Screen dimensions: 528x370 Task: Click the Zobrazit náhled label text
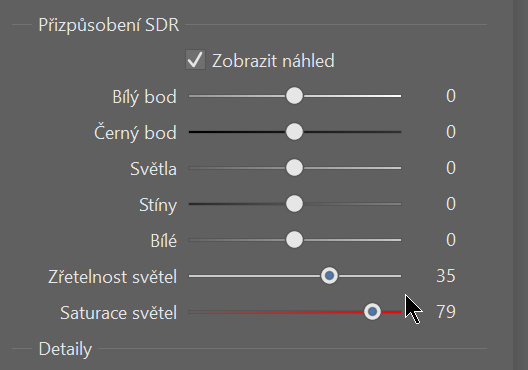coord(273,61)
